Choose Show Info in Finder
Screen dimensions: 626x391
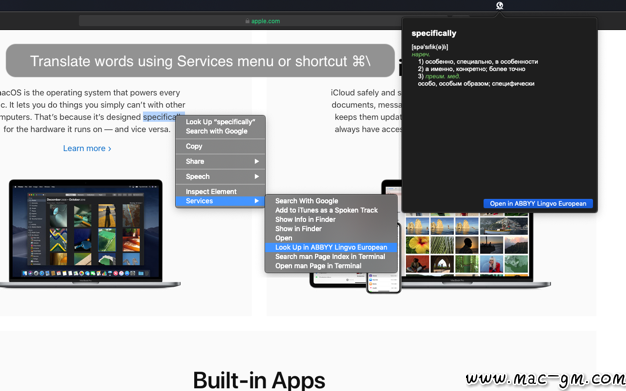coord(331,219)
